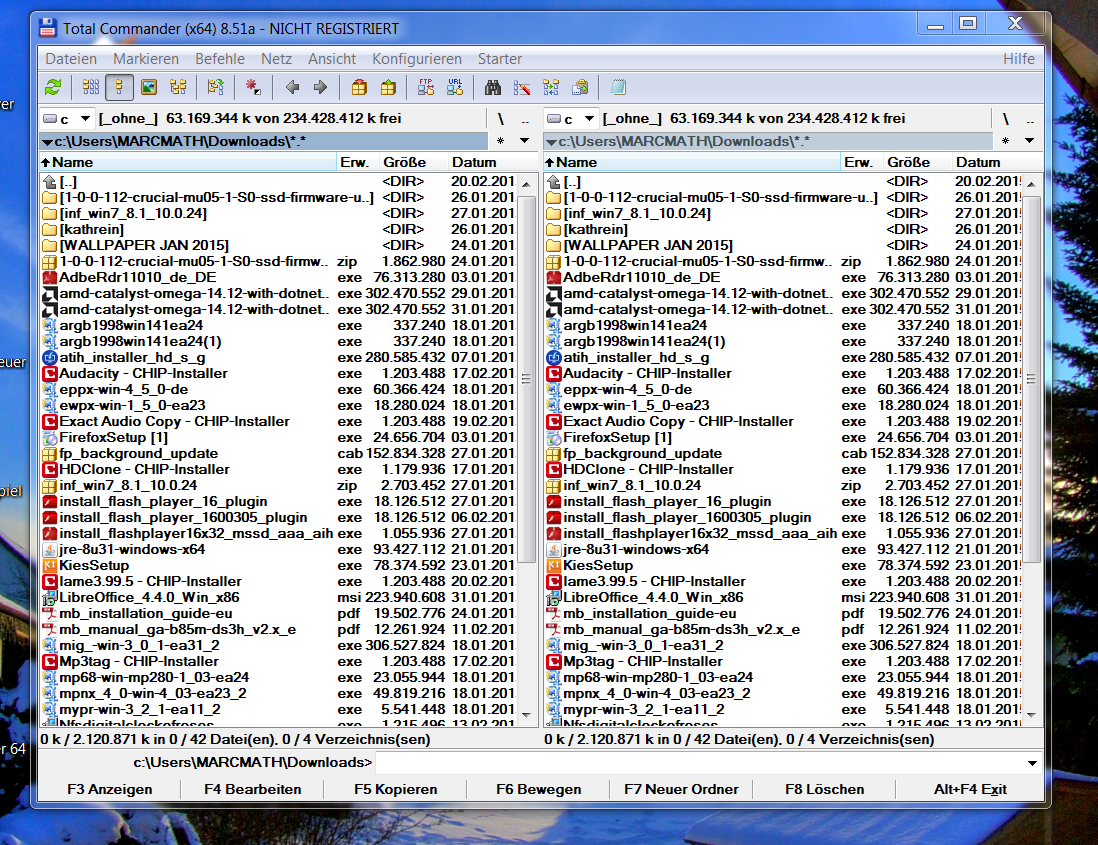Image resolution: width=1098 pixels, height=845 pixels.
Task: Click the F8 Löschen button
Action: [x=824, y=789]
